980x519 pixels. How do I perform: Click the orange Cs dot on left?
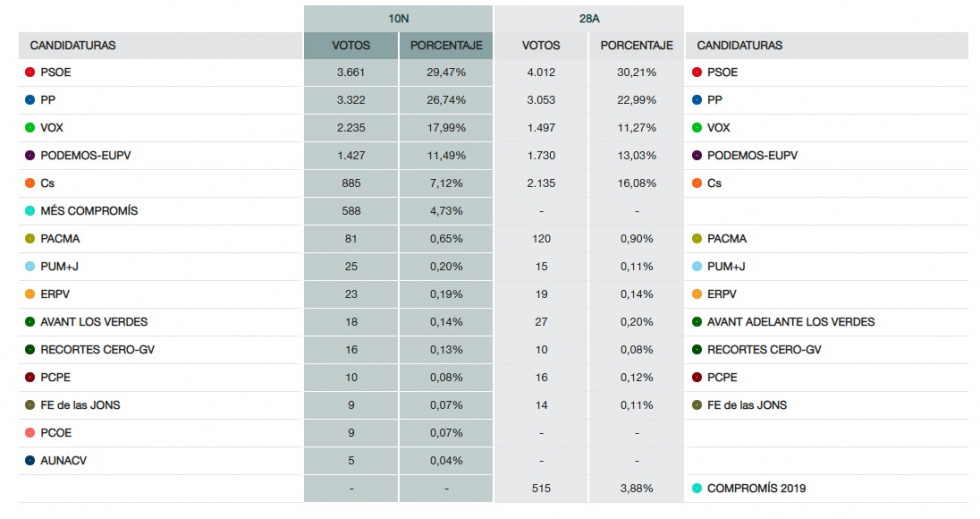click(30, 184)
